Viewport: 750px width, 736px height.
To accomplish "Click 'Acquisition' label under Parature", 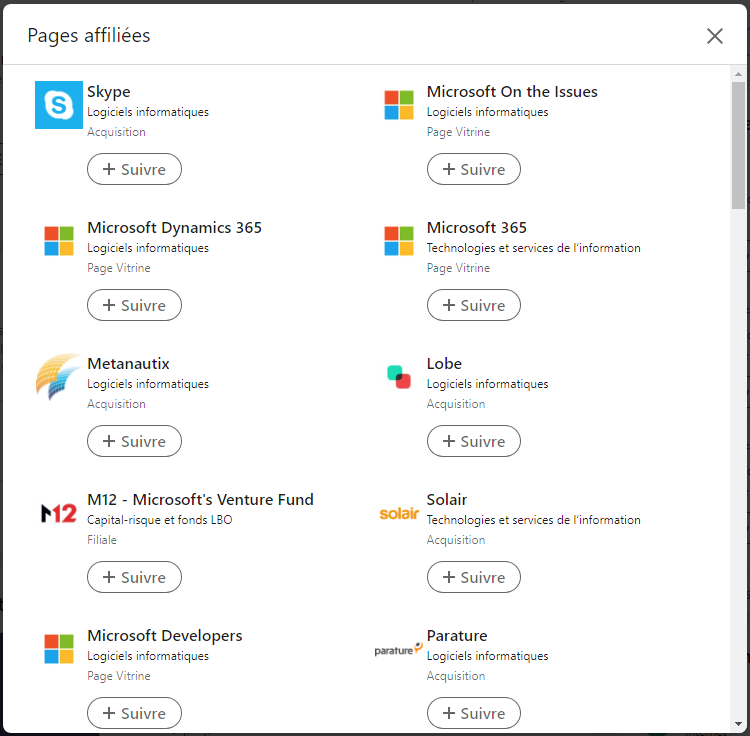I will click(x=456, y=676).
